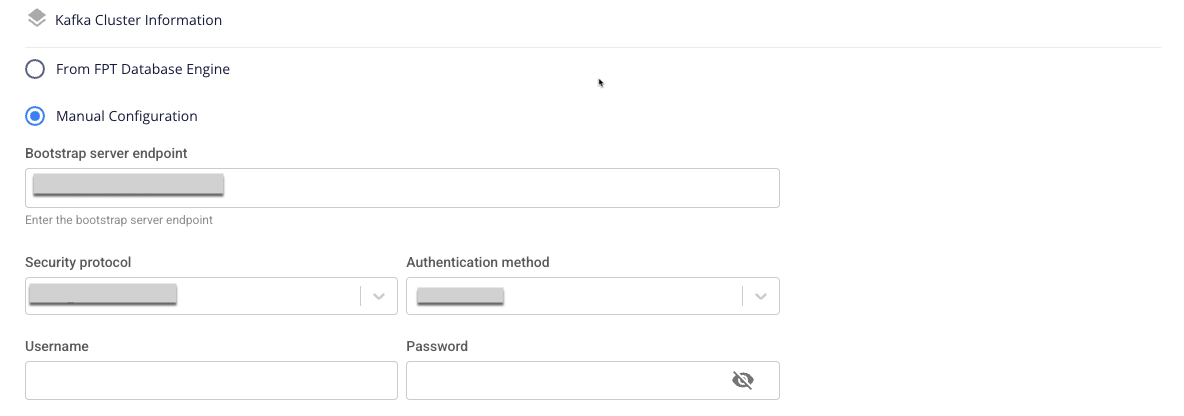The height and width of the screenshot is (416, 1184).
Task: Click the Security protocol field label
Action: coord(78,262)
